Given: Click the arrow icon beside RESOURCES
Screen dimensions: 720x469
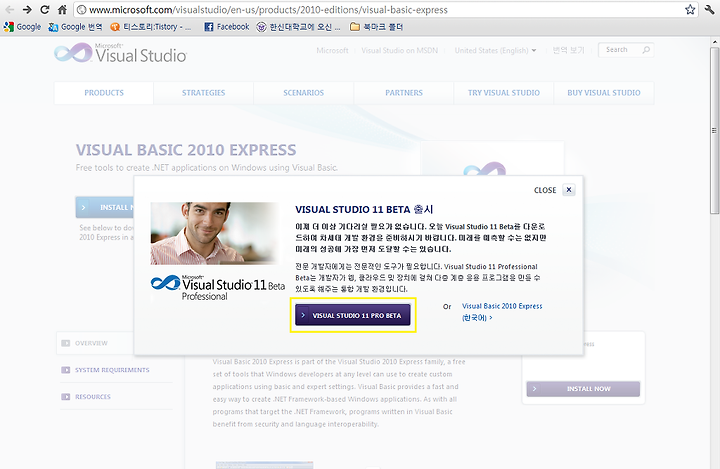Looking at the screenshot, I should 66,396.
